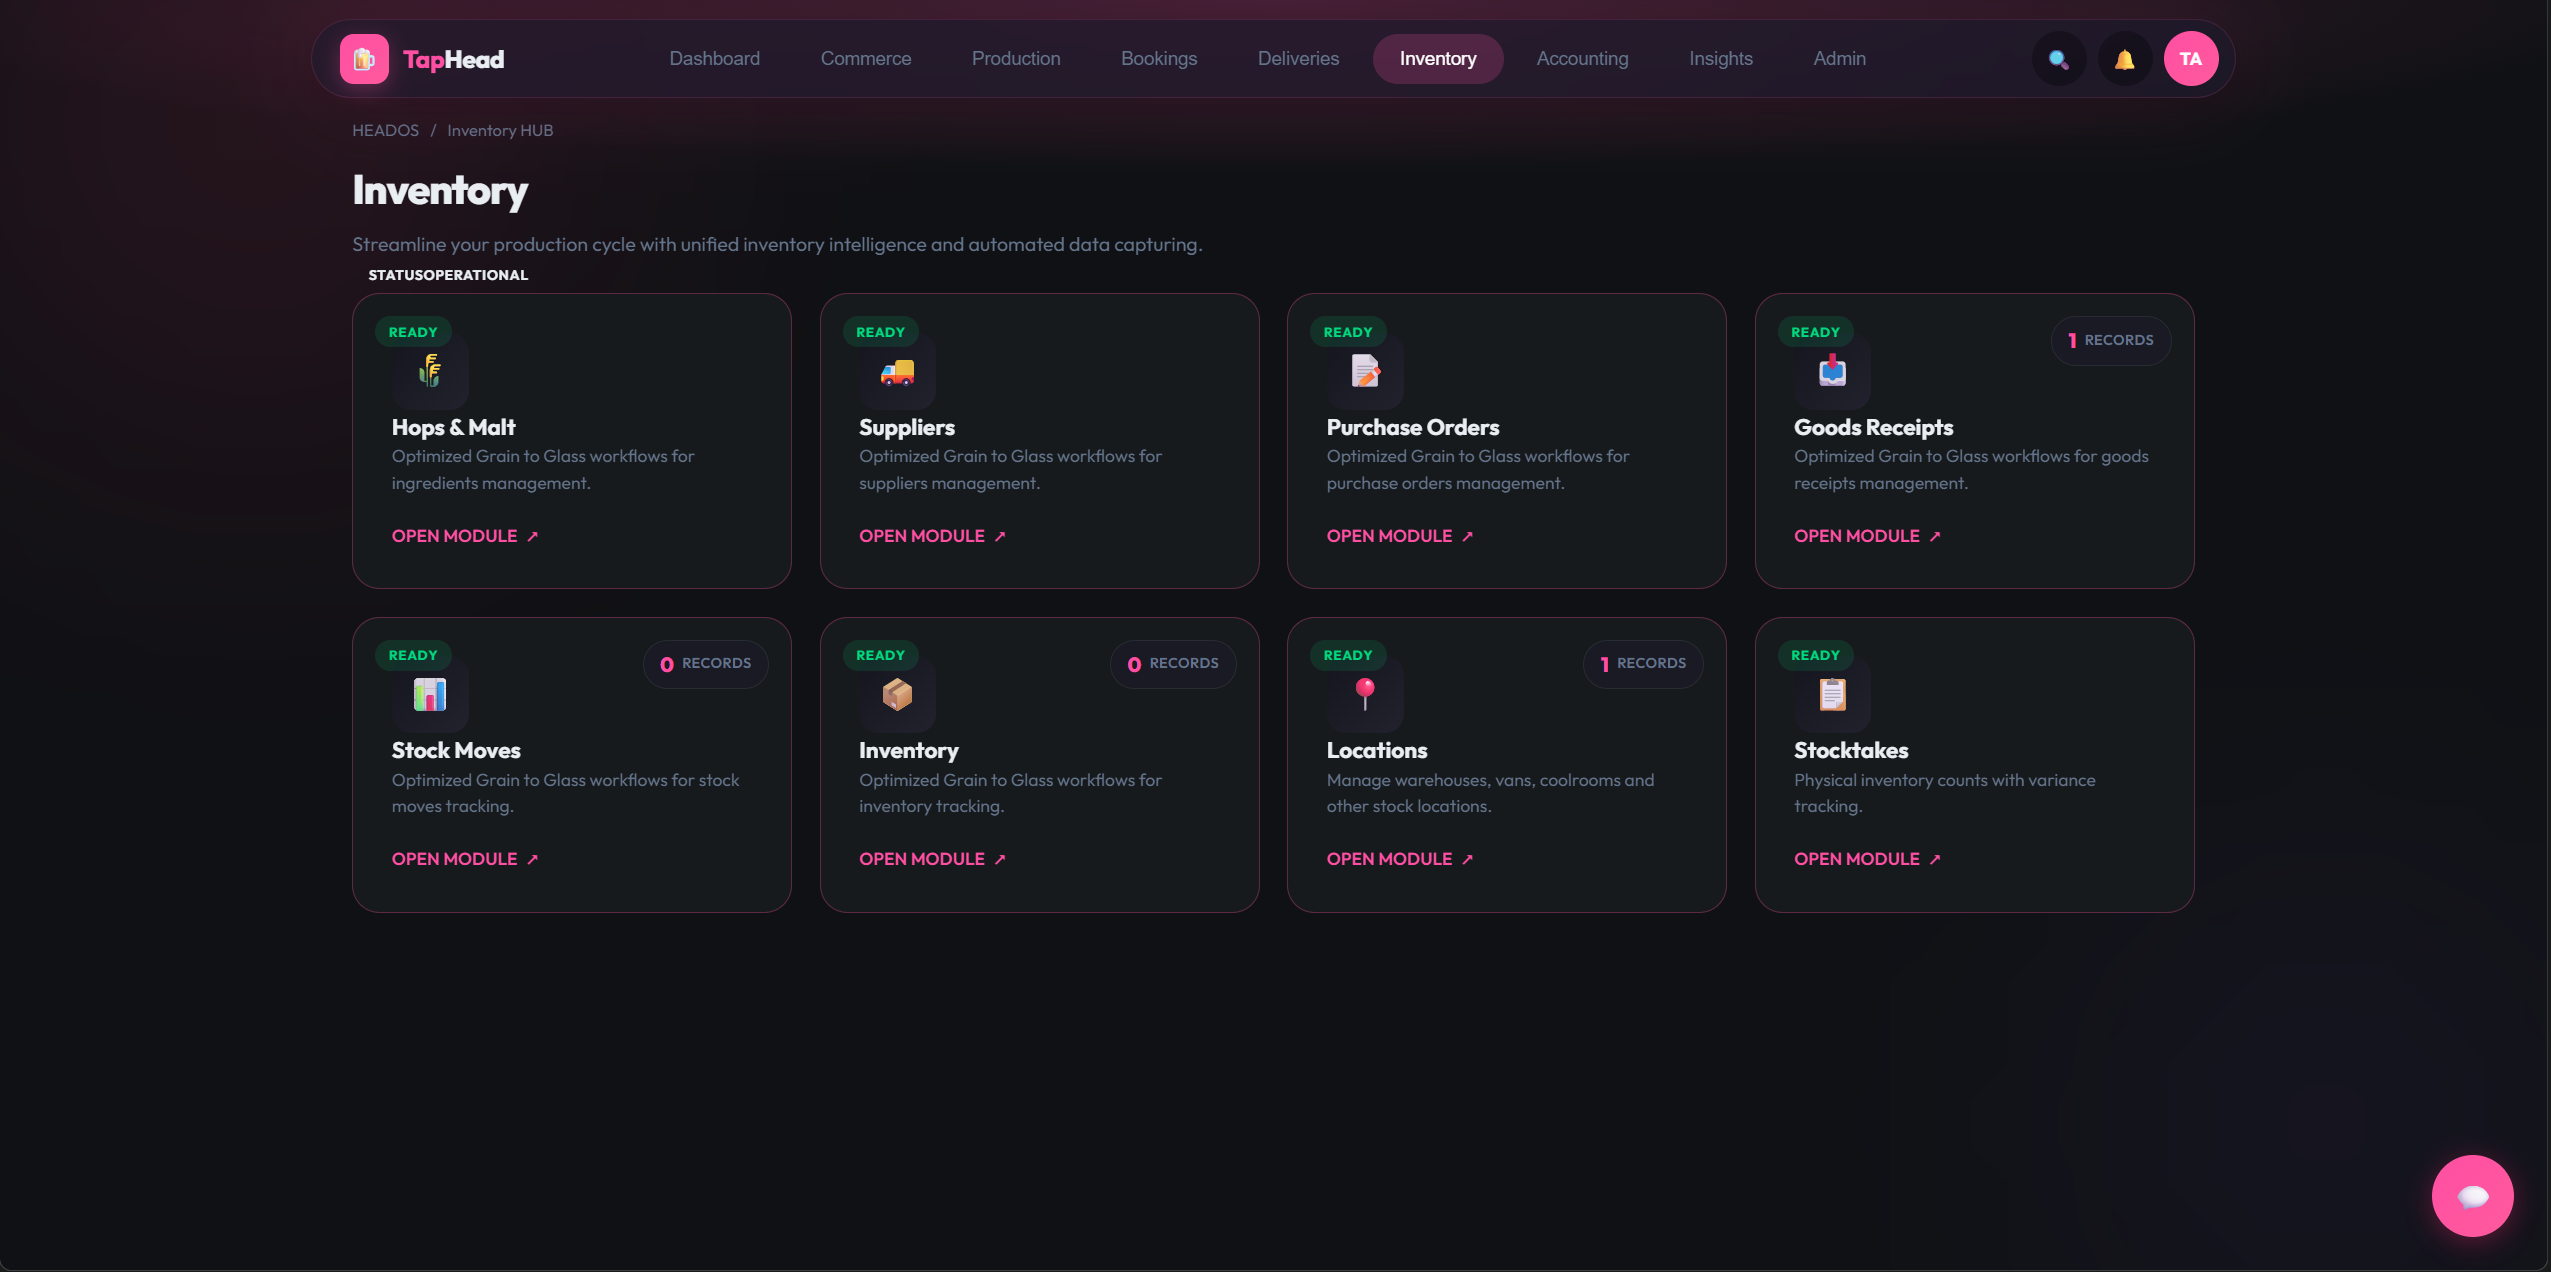Image resolution: width=2551 pixels, height=1272 pixels.
Task: Click the HEADOS breadcrumb link
Action: 385,130
